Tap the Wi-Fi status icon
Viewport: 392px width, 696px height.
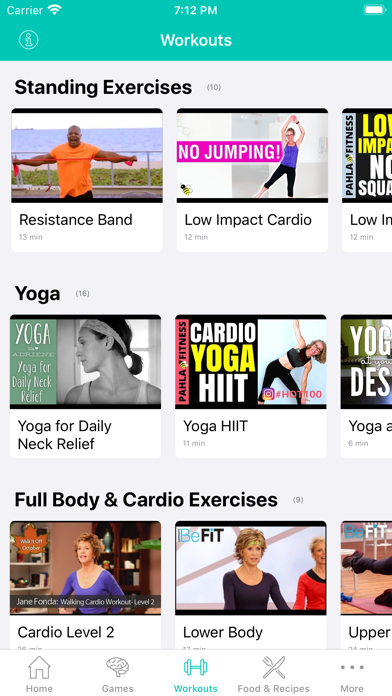coord(55,10)
